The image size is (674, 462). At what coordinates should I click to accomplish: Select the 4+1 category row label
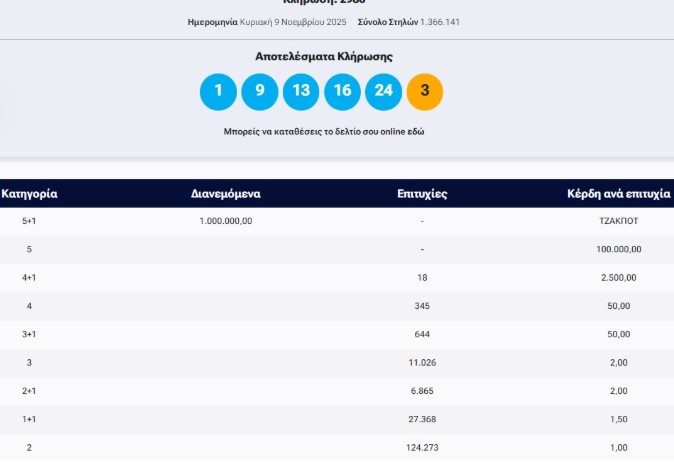[29, 278]
